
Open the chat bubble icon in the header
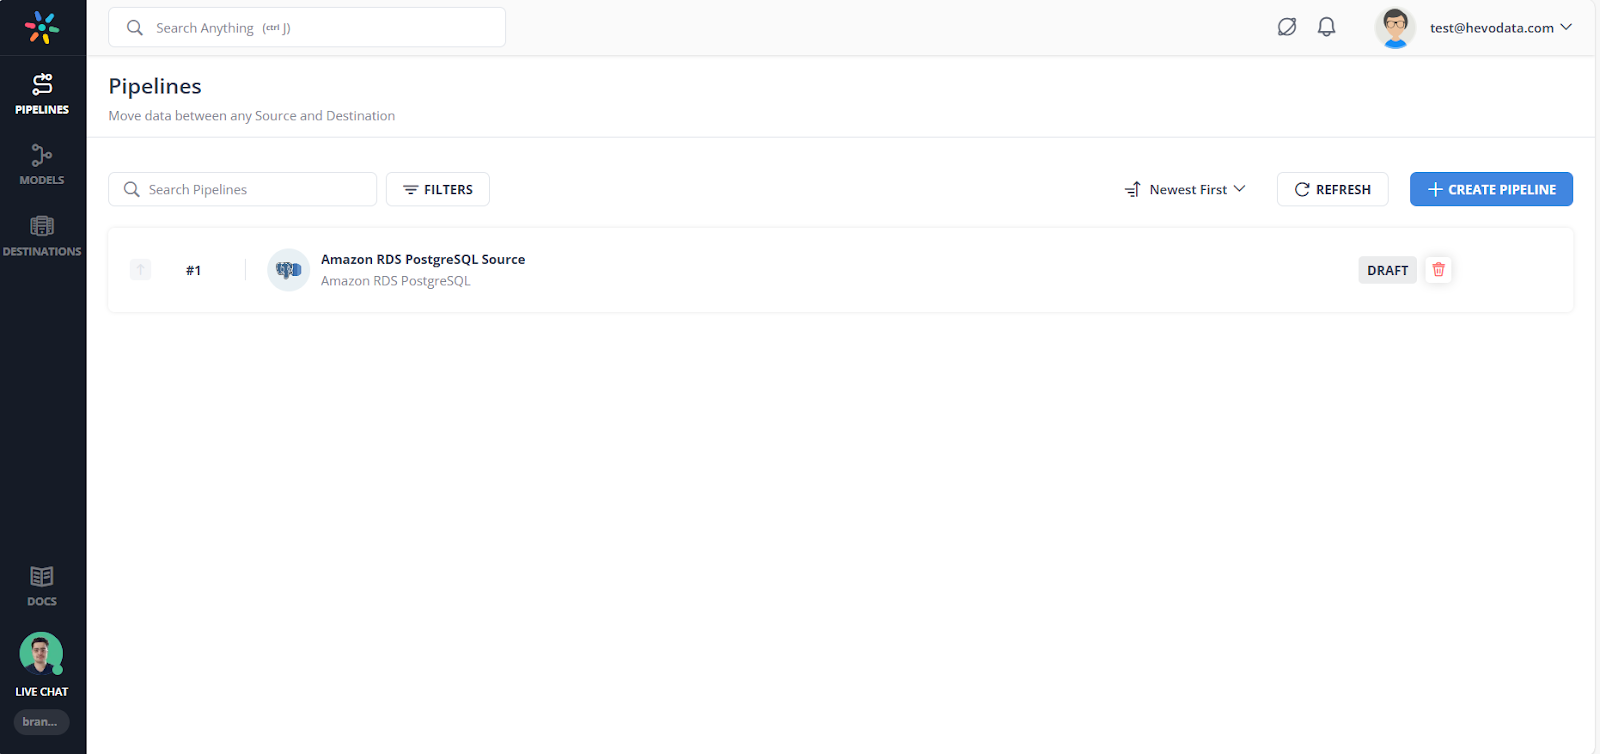coord(1287,27)
